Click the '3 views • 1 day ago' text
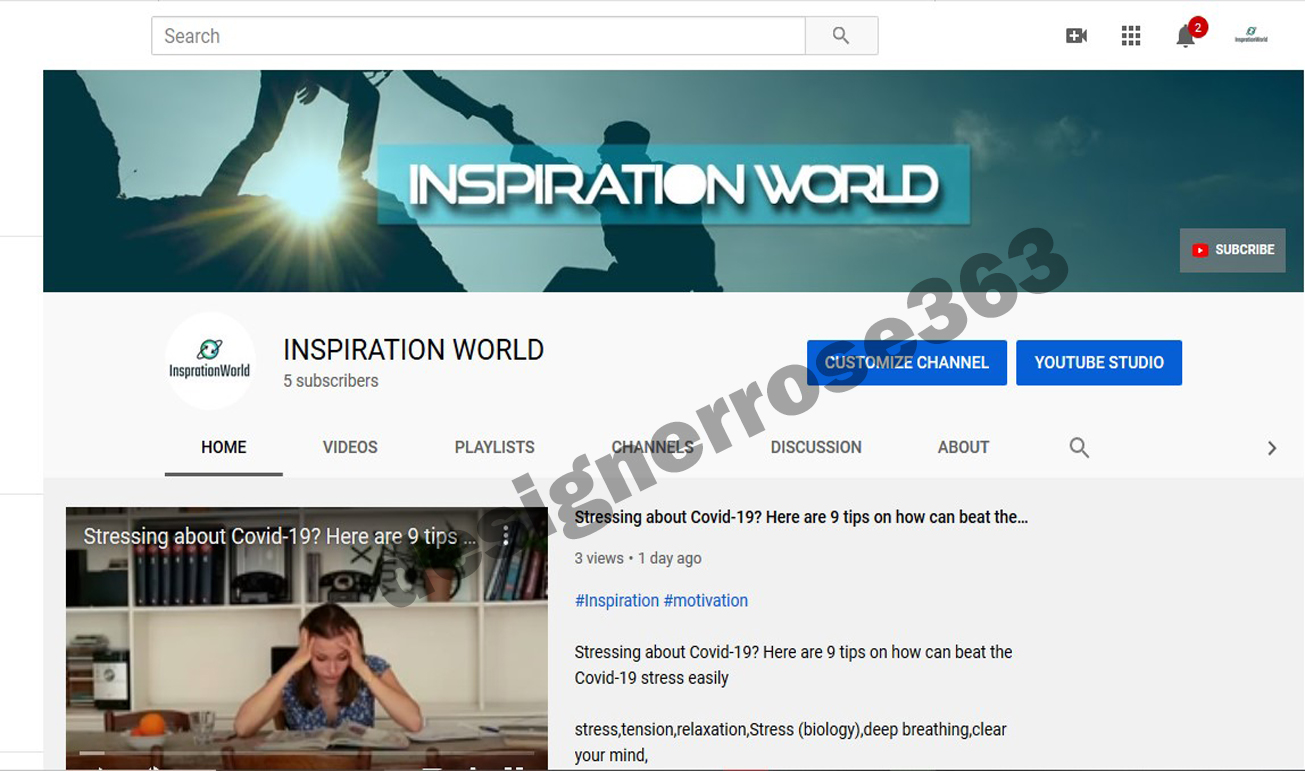The image size is (1305, 771). tap(638, 558)
